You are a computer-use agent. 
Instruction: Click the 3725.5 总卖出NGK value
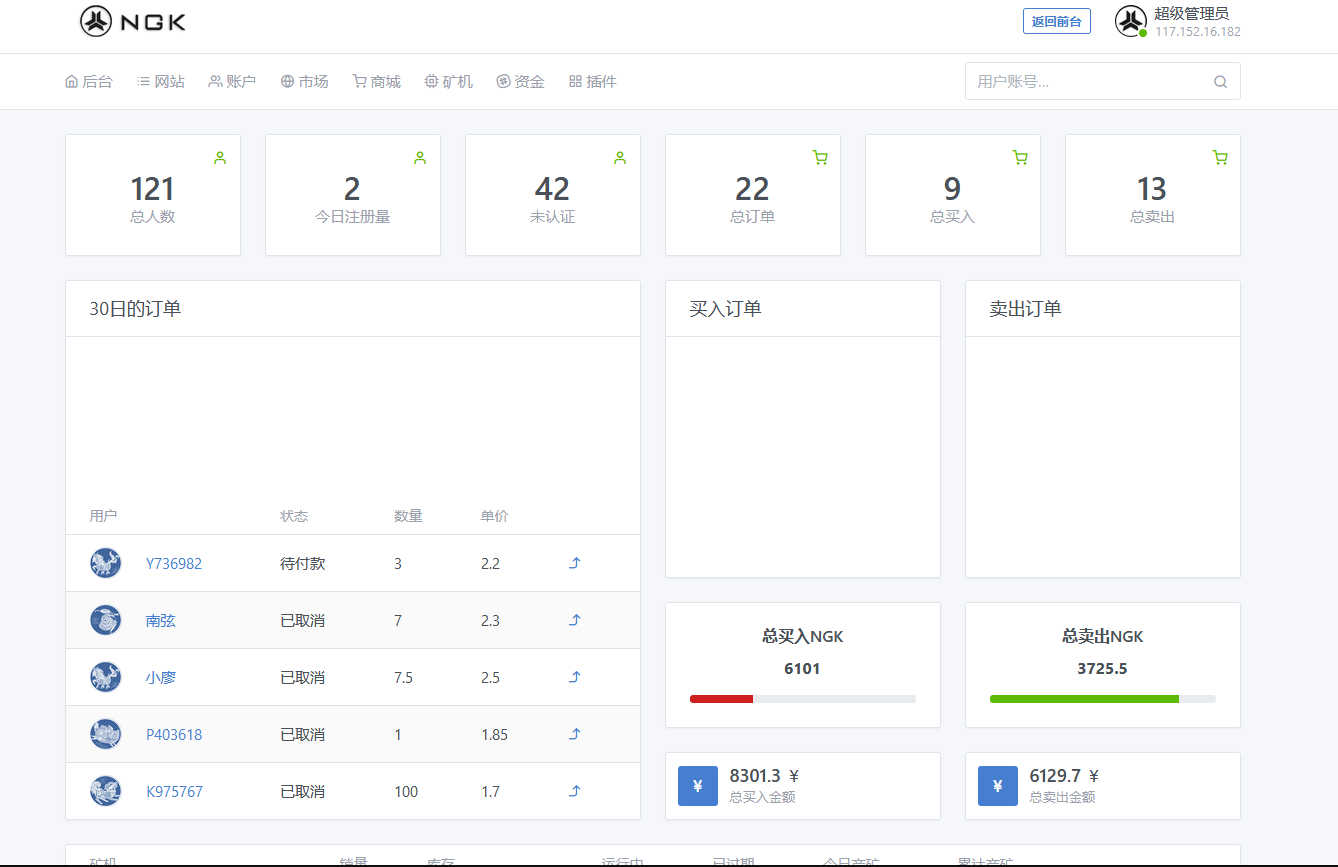pyautogui.click(x=1102, y=669)
